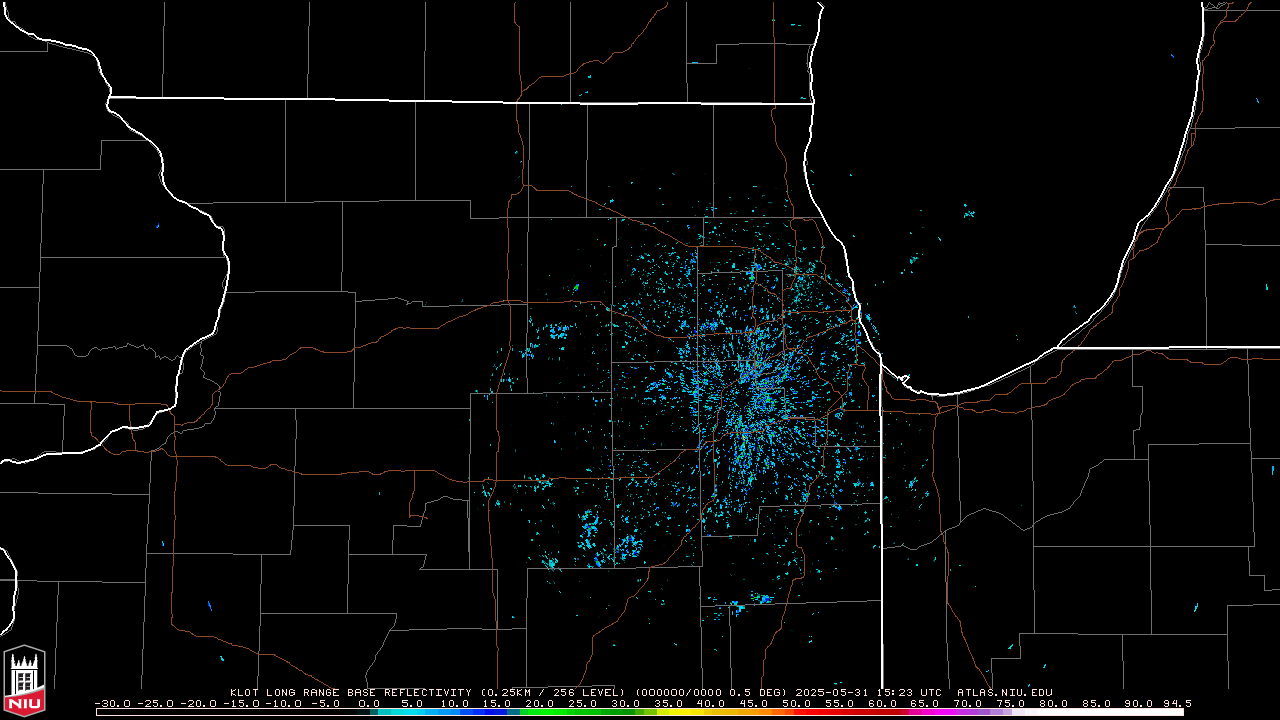Click the -15.0 scale value

click(x=242, y=703)
